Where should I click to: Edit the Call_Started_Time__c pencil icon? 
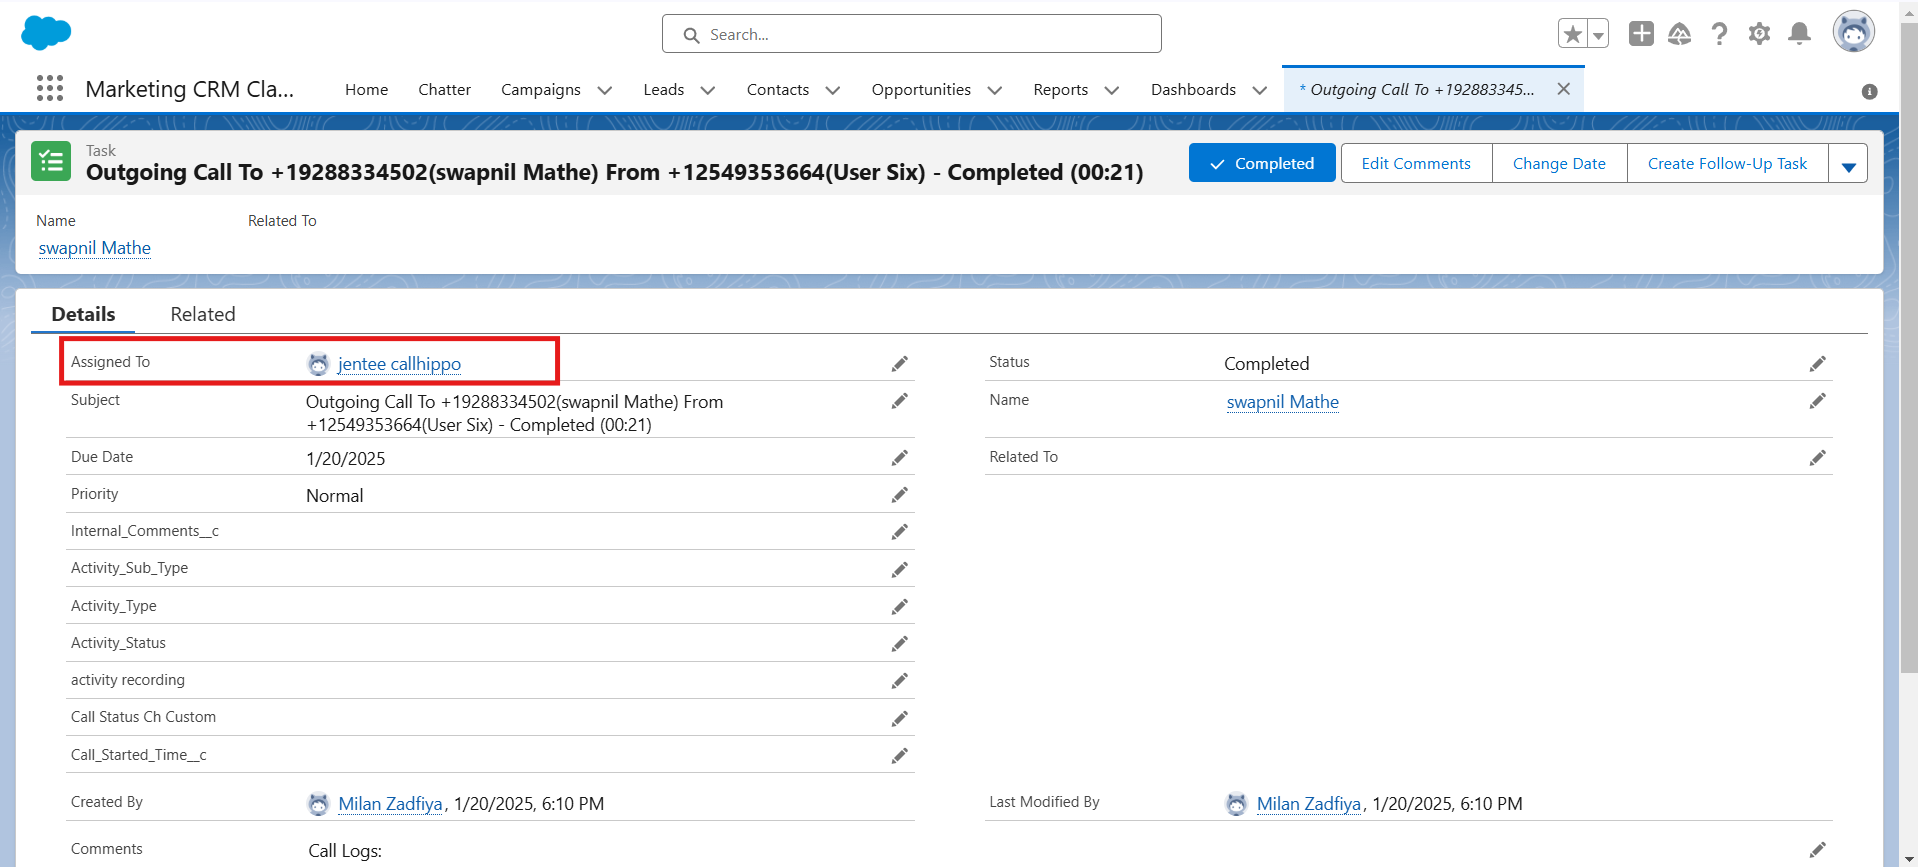(x=900, y=756)
